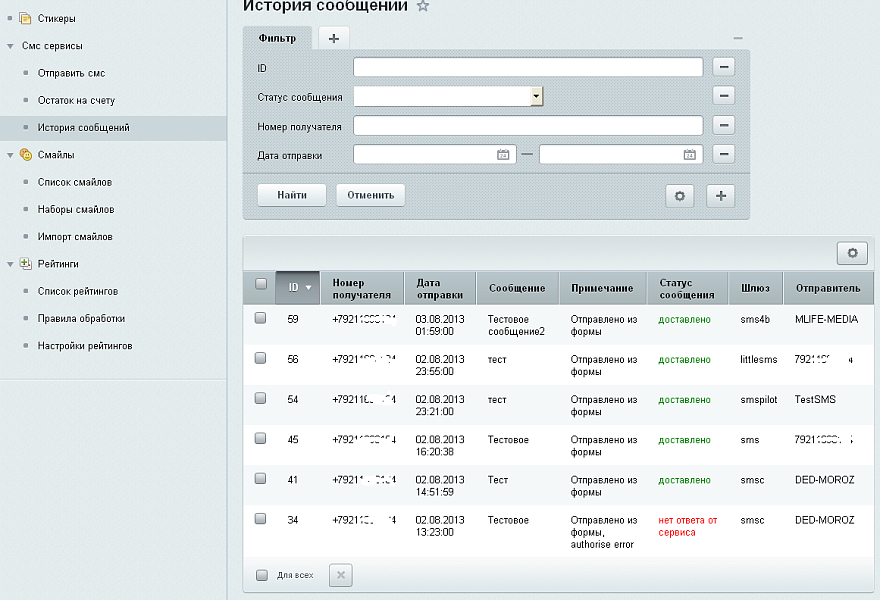Click the Номер получателя input field
This screenshot has width=880, height=600.
coord(528,126)
